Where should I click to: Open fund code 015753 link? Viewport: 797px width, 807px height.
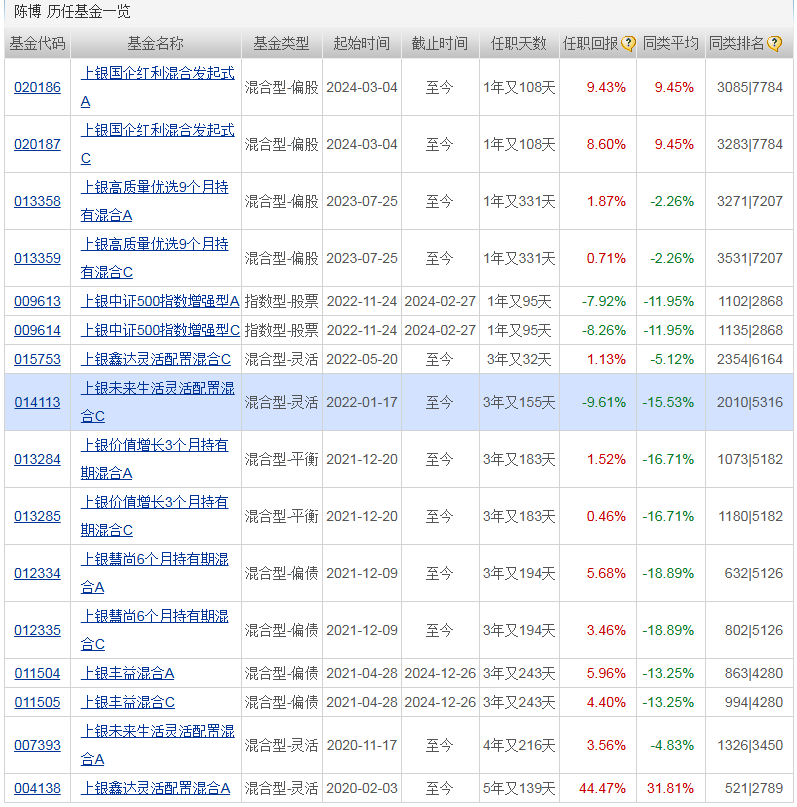(x=37, y=360)
